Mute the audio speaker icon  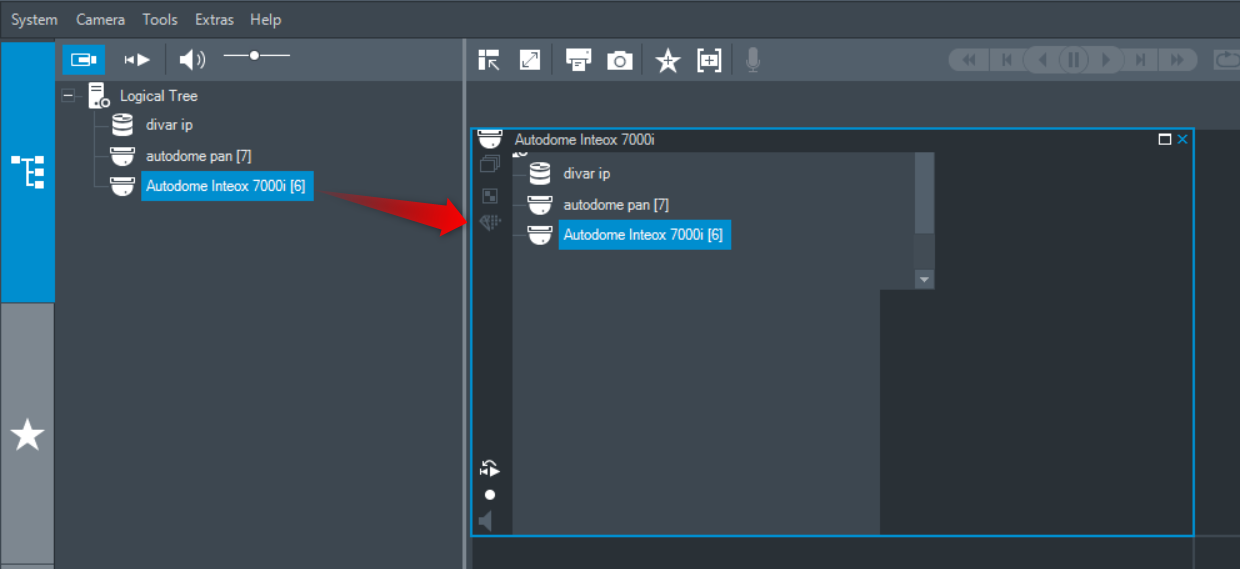191,60
